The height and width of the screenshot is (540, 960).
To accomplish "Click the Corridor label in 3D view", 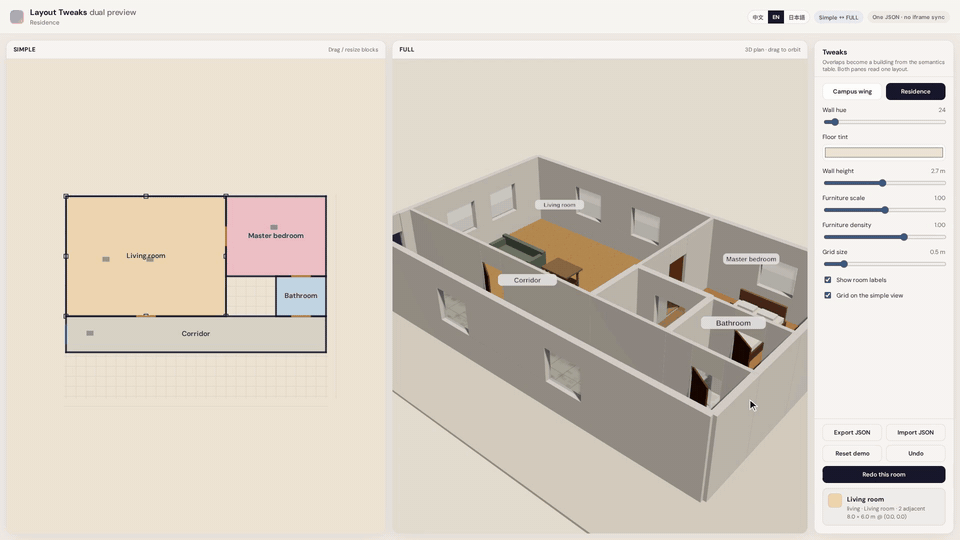I will [527, 280].
